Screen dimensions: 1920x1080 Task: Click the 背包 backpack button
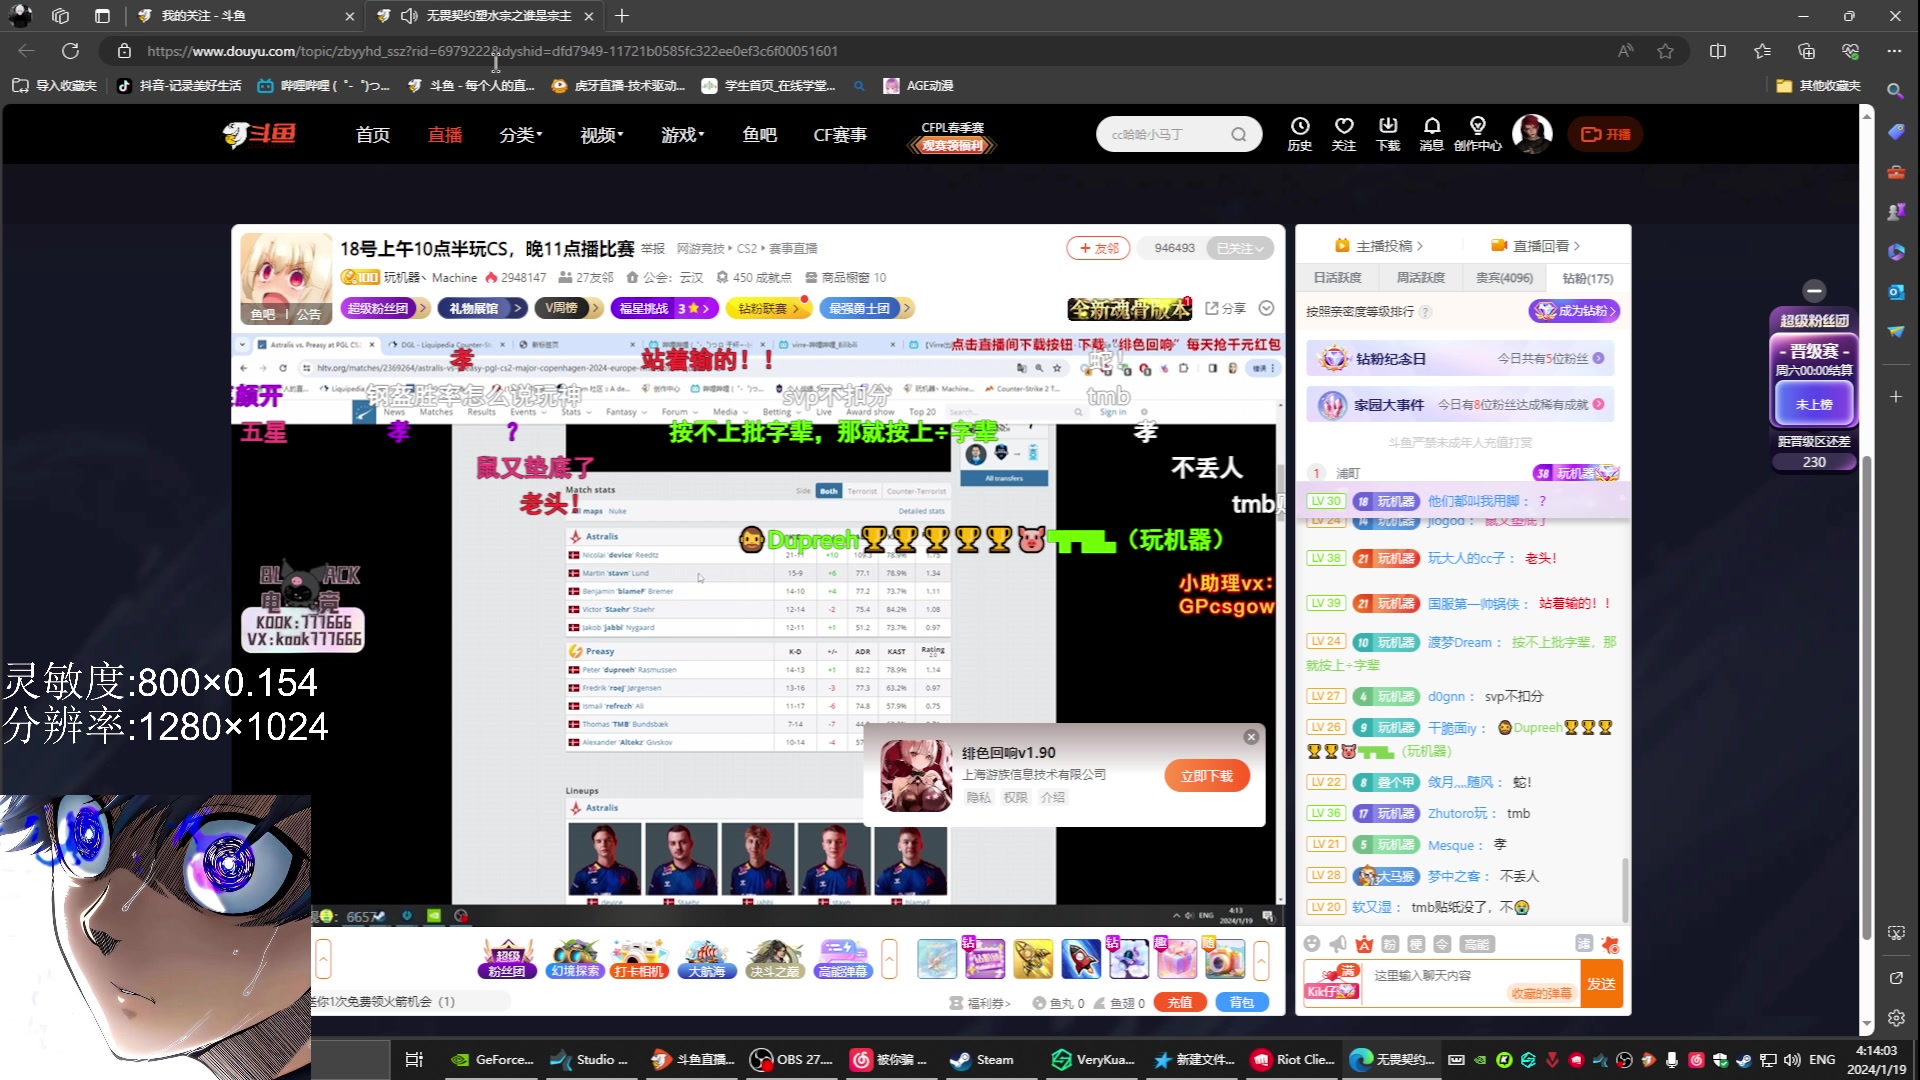click(x=1242, y=1002)
